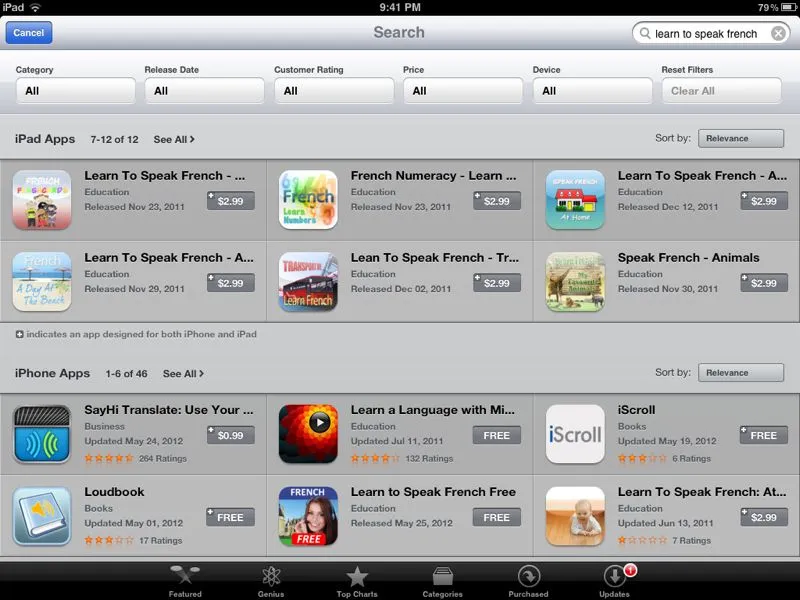Buy SayHi Translate for $0.99
Viewport: 800px width, 600px height.
(230, 435)
